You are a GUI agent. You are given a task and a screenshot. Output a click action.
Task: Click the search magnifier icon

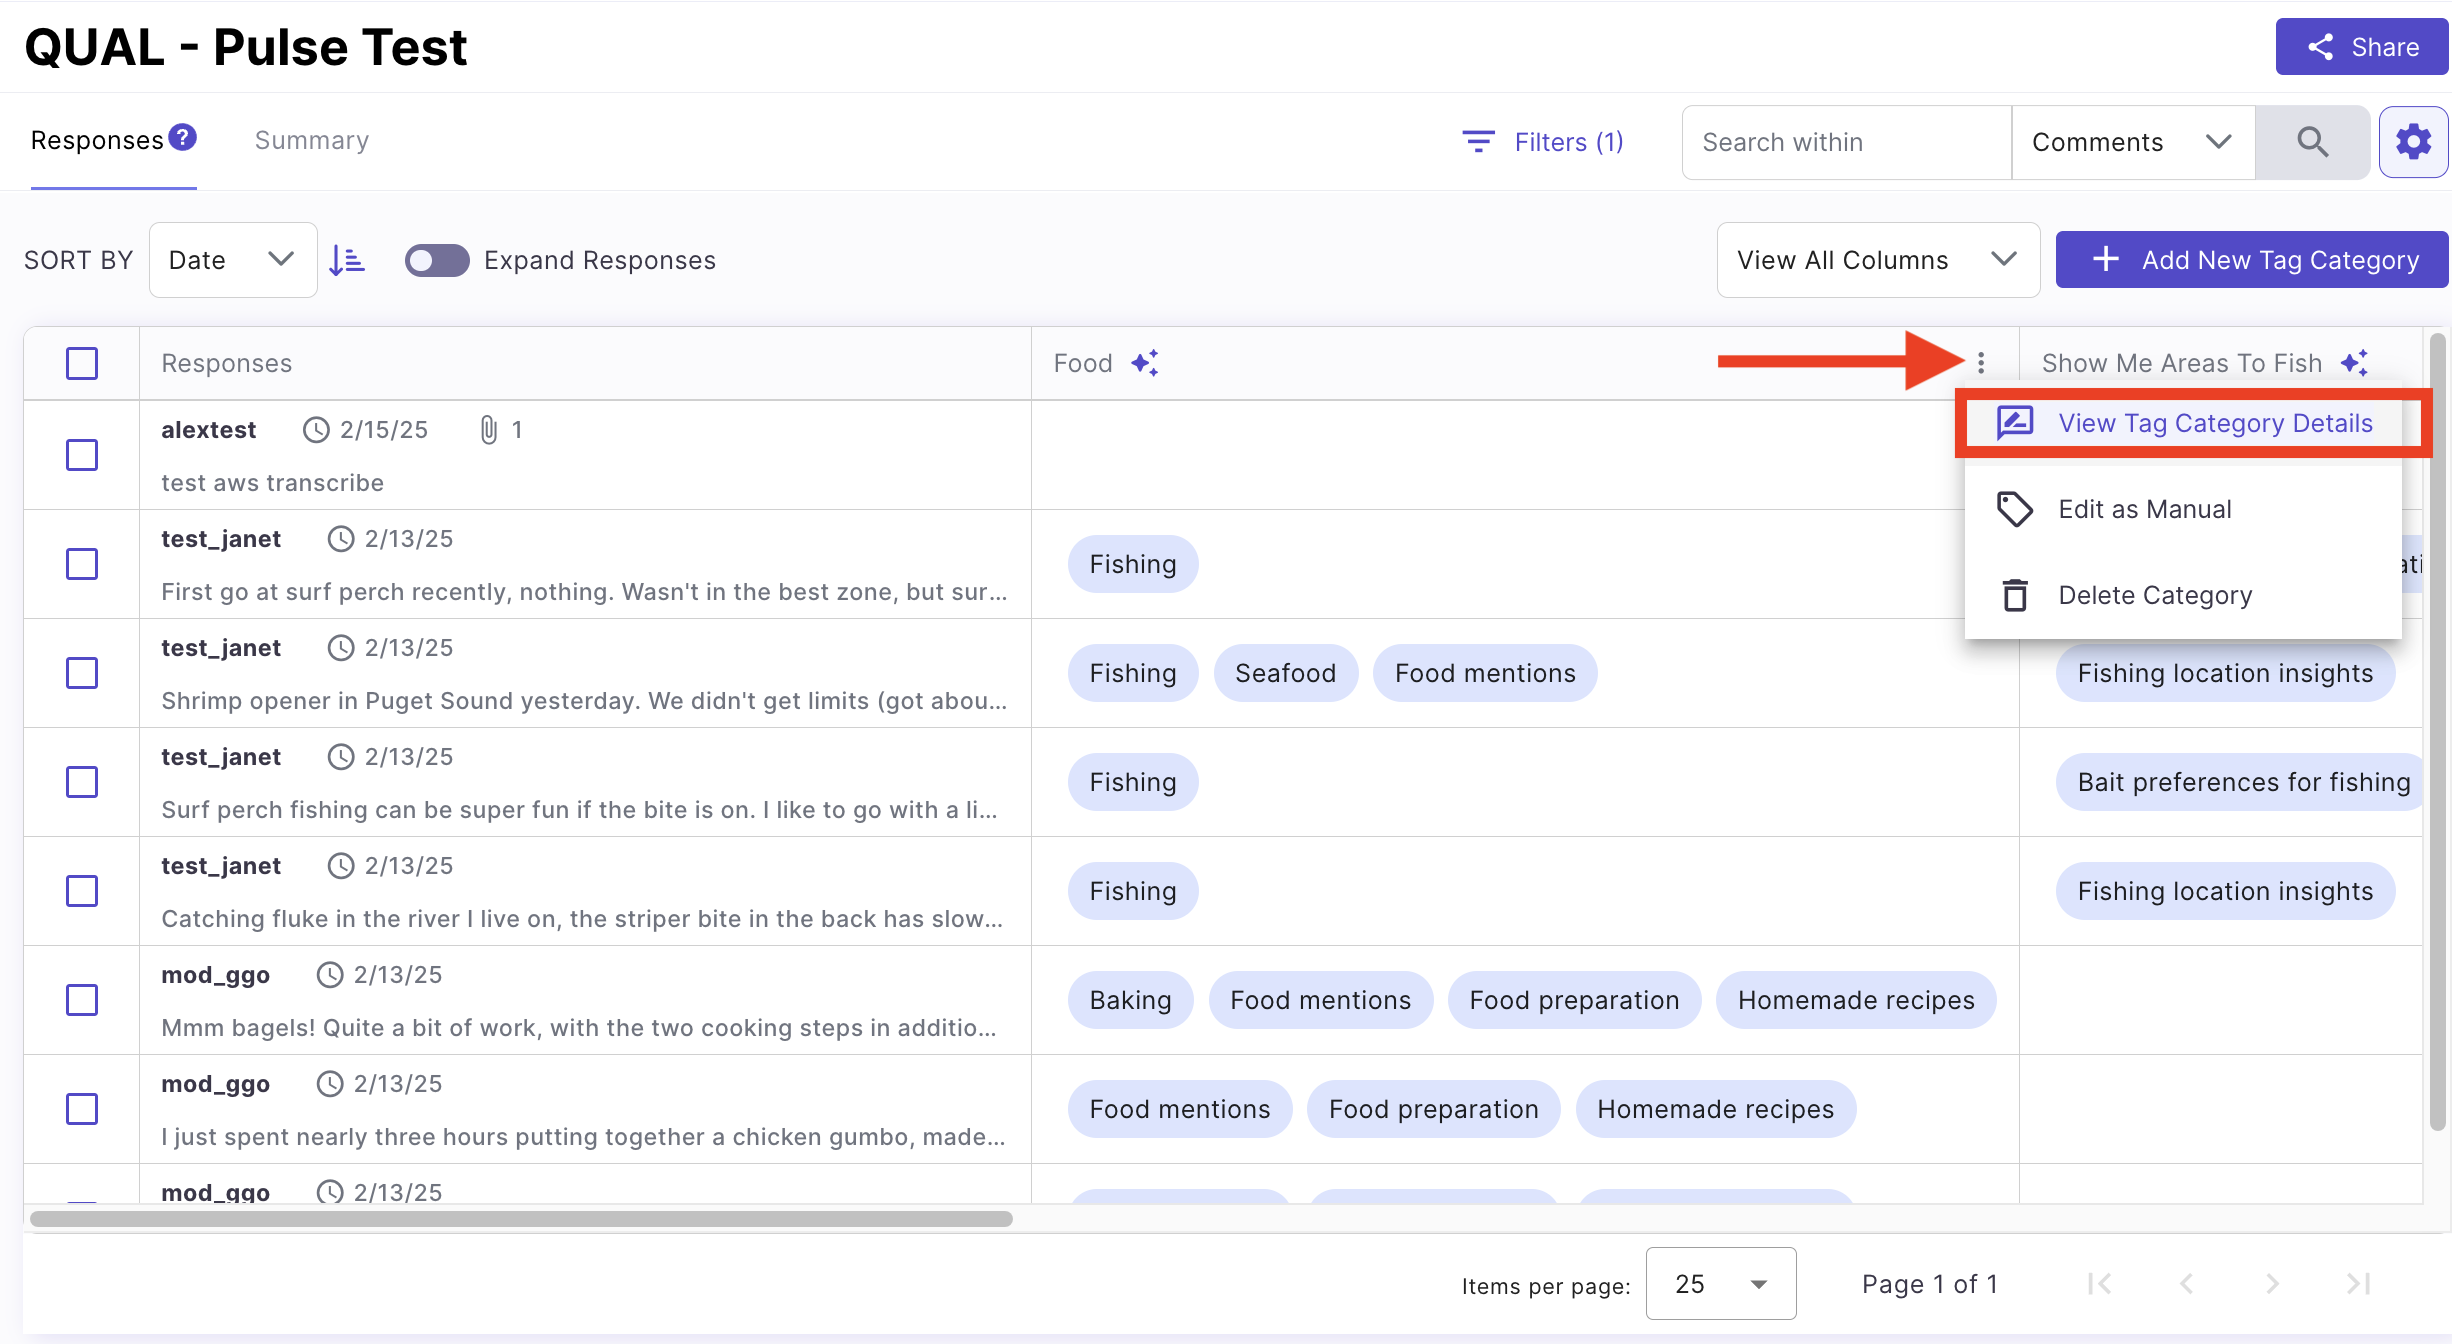point(2312,142)
